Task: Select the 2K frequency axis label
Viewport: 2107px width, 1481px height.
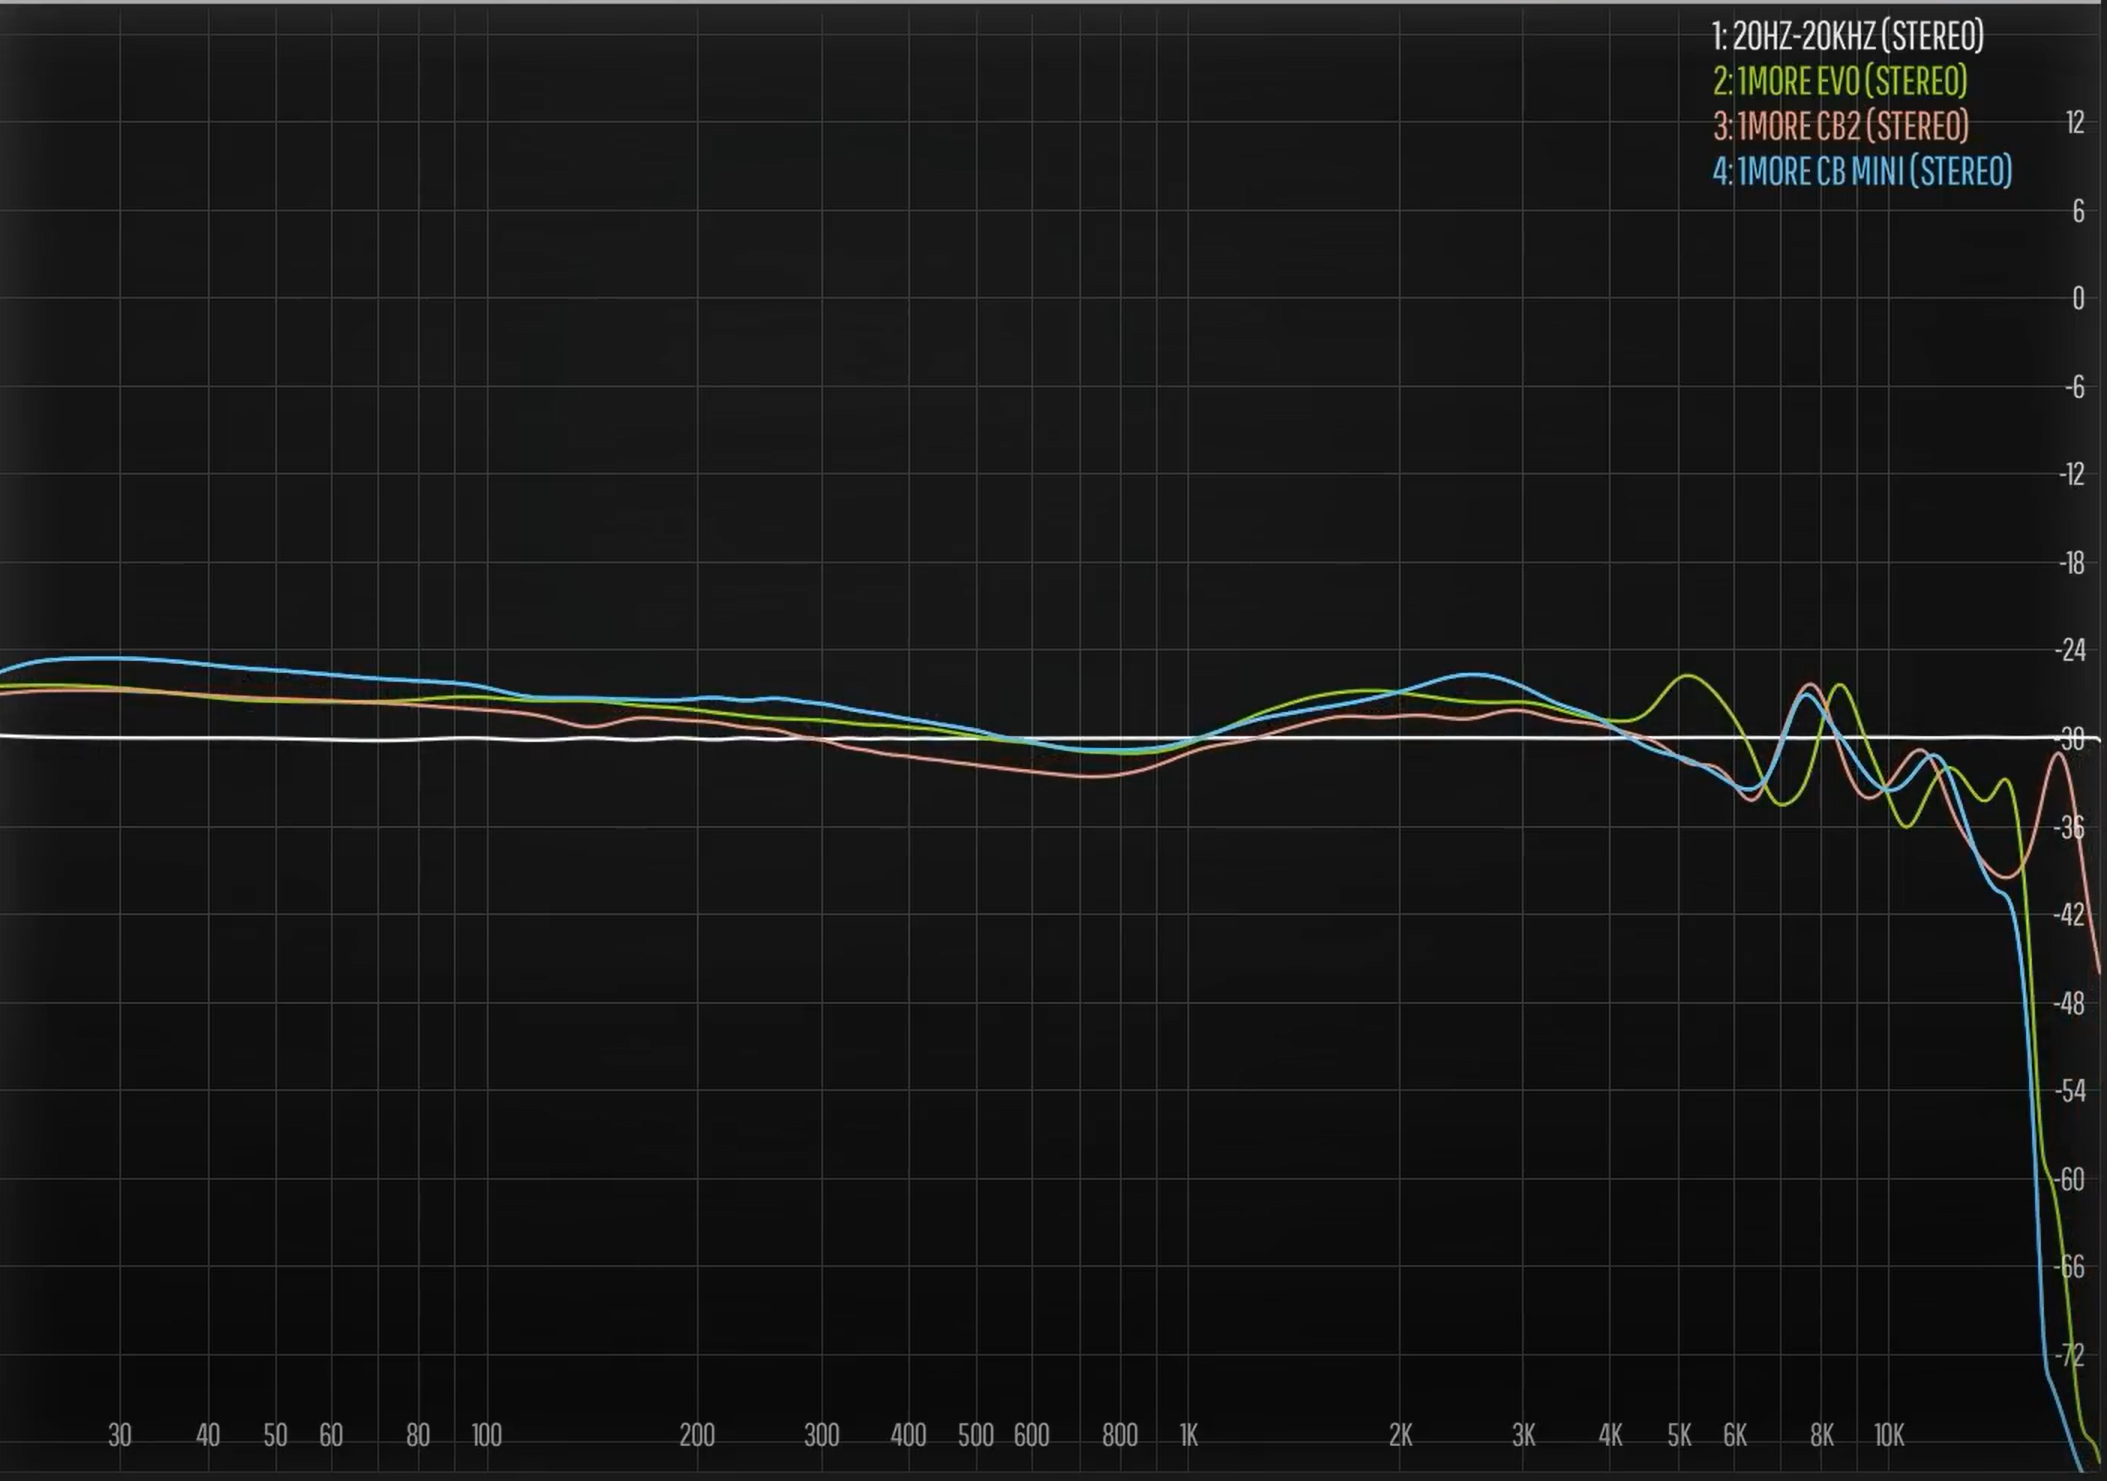Action: tap(1400, 1436)
